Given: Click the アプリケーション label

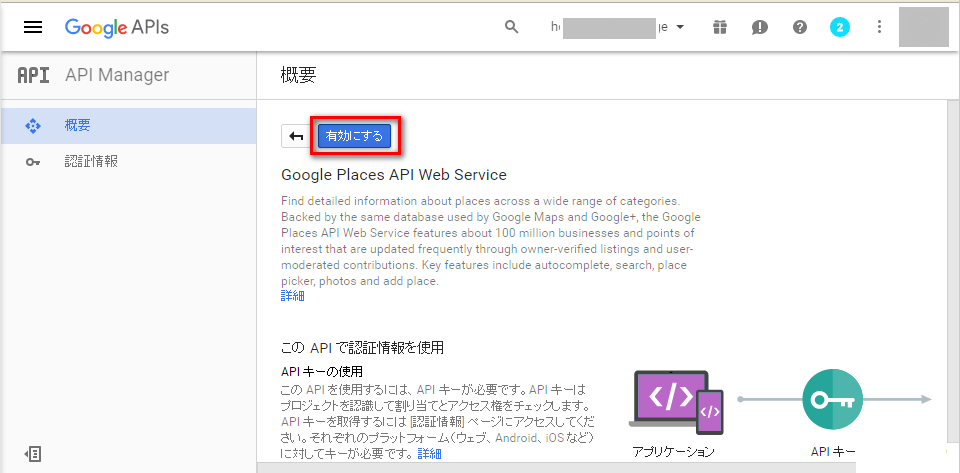Looking at the screenshot, I should pos(673,452).
